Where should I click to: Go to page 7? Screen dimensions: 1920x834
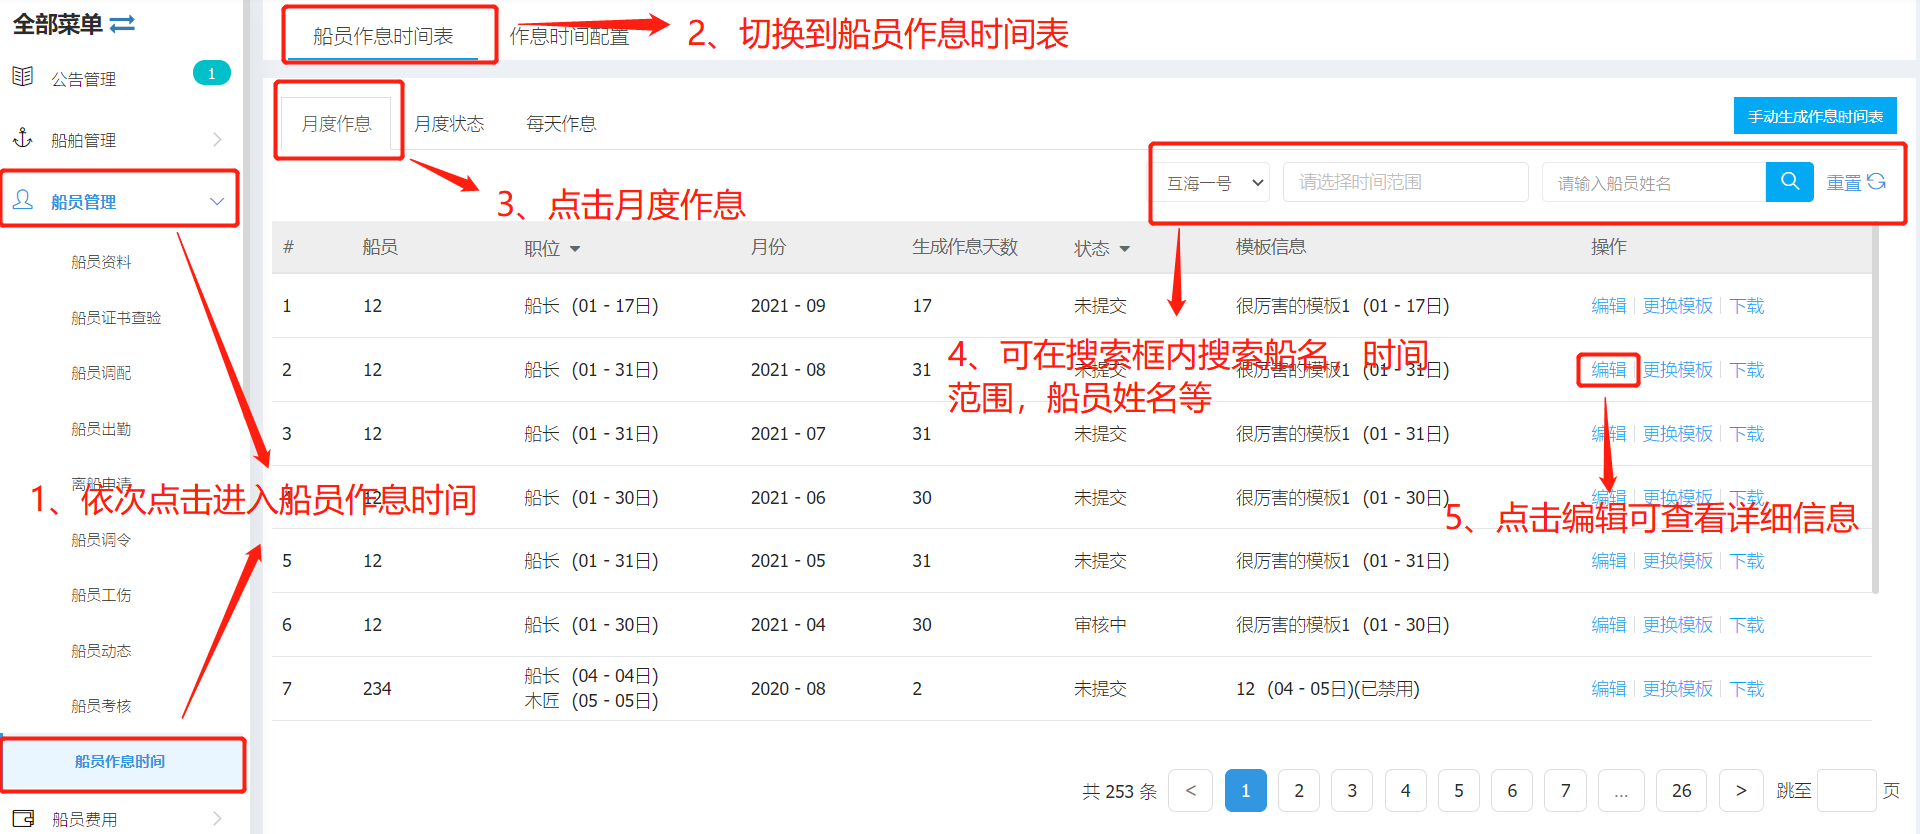(x=1565, y=790)
